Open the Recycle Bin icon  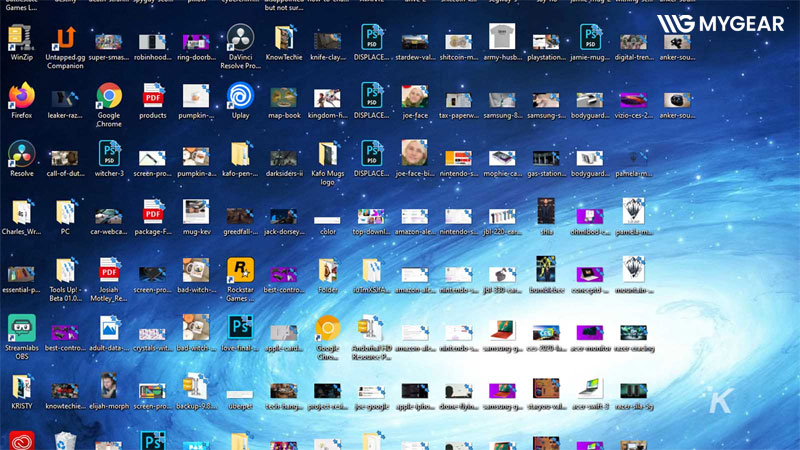click(65, 440)
